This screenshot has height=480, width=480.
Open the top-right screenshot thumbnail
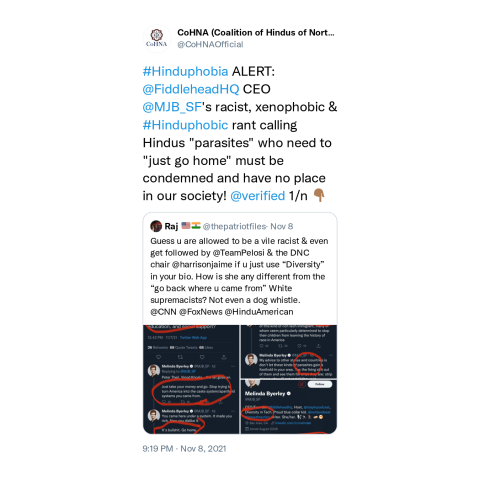pyautogui.click(x=289, y=351)
